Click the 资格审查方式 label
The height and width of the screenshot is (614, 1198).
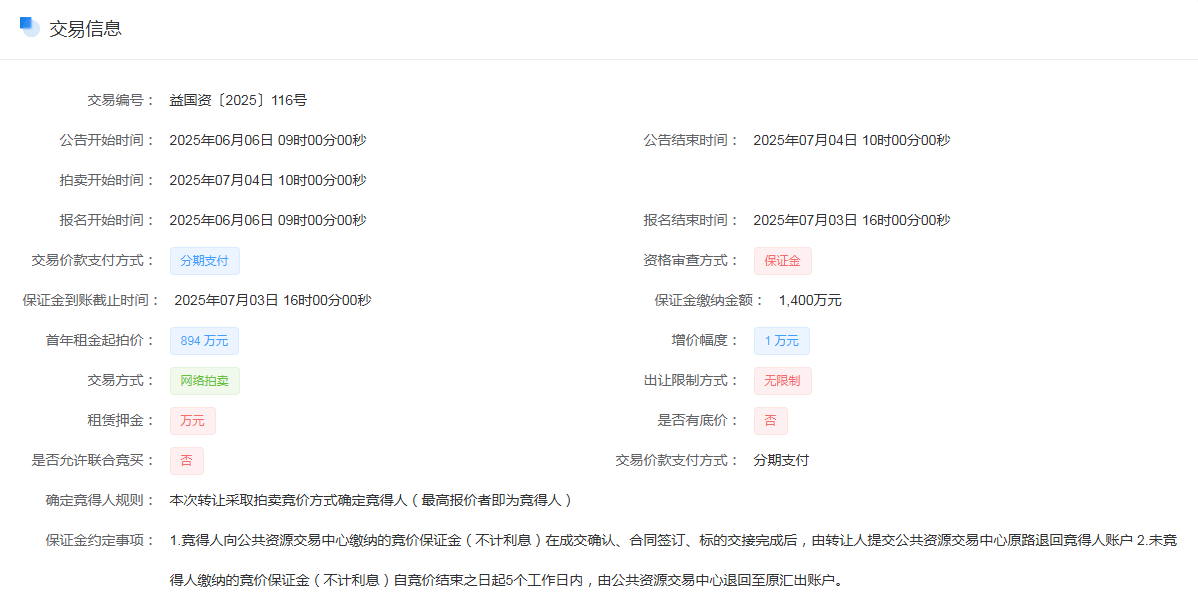click(x=691, y=260)
